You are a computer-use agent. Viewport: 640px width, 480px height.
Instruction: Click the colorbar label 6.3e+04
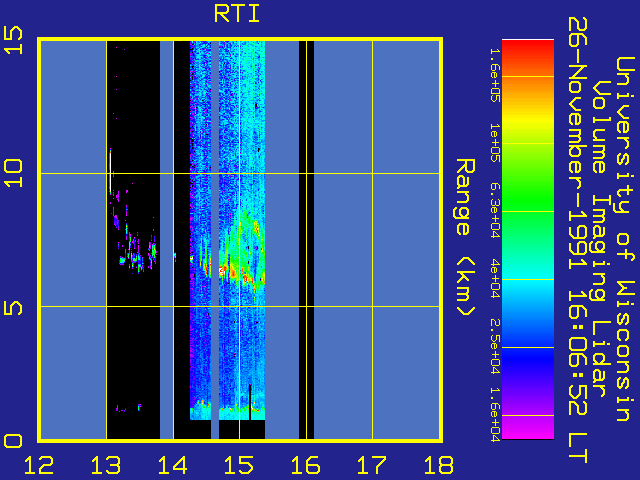click(494, 211)
